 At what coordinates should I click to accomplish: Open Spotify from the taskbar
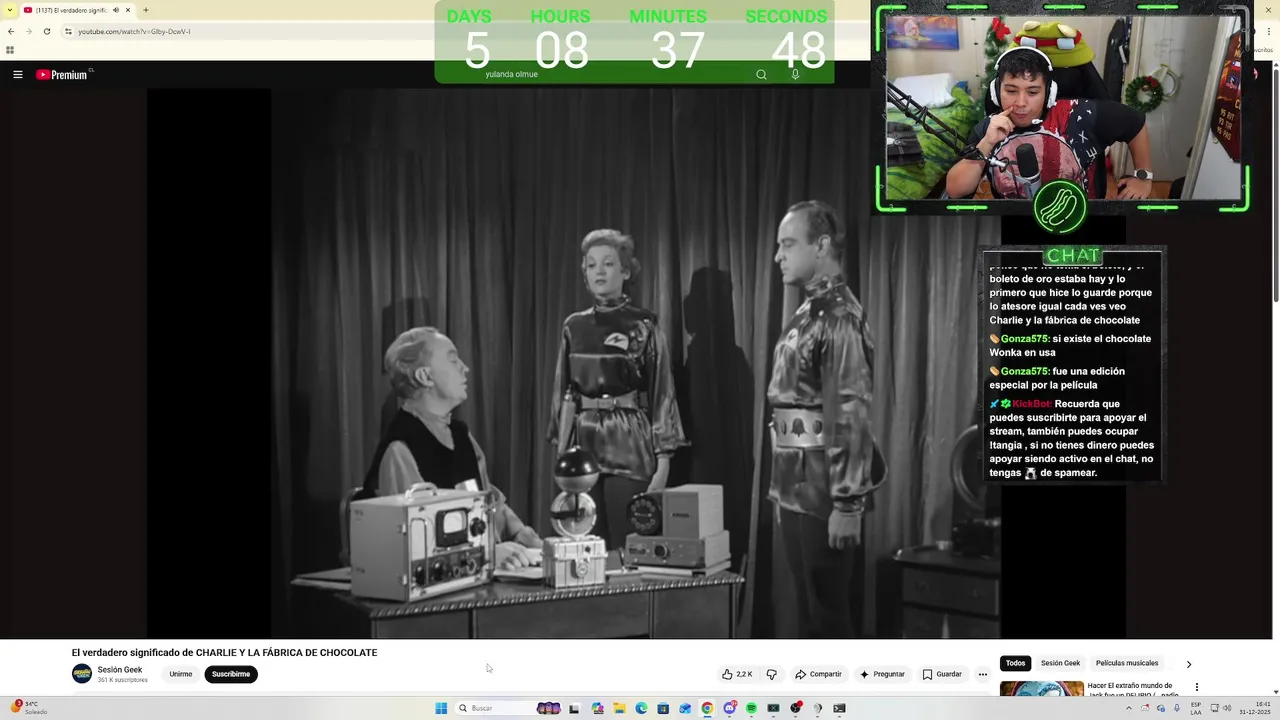[751, 708]
